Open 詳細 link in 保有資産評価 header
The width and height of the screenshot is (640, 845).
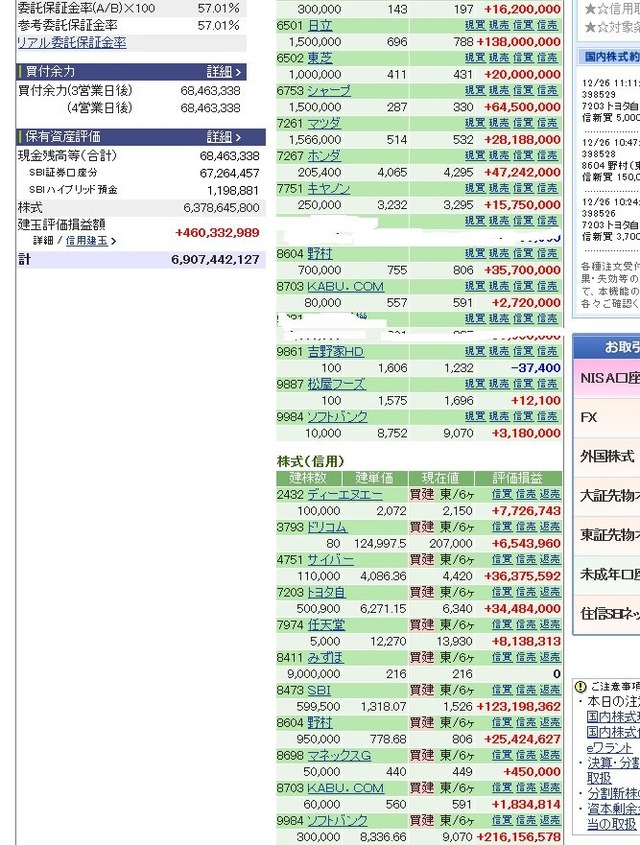click(x=224, y=137)
